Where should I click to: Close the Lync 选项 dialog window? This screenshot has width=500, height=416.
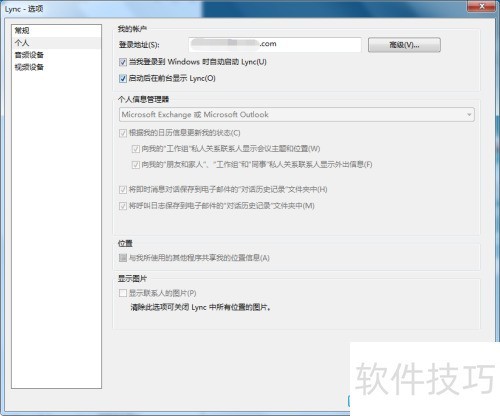(481, 6)
